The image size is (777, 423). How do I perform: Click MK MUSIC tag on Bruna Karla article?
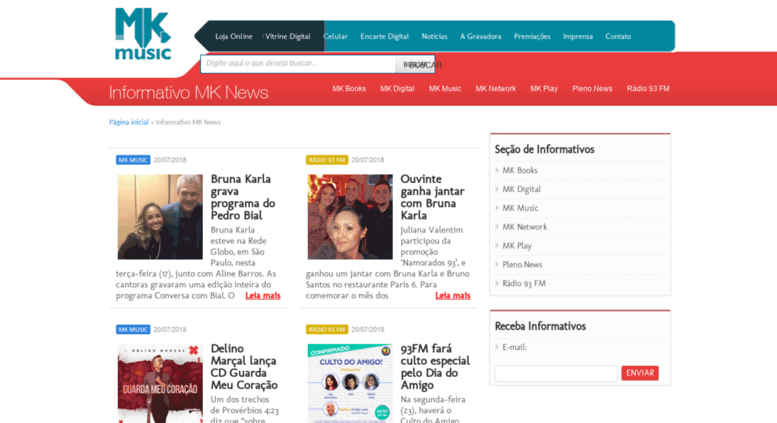coord(133,160)
